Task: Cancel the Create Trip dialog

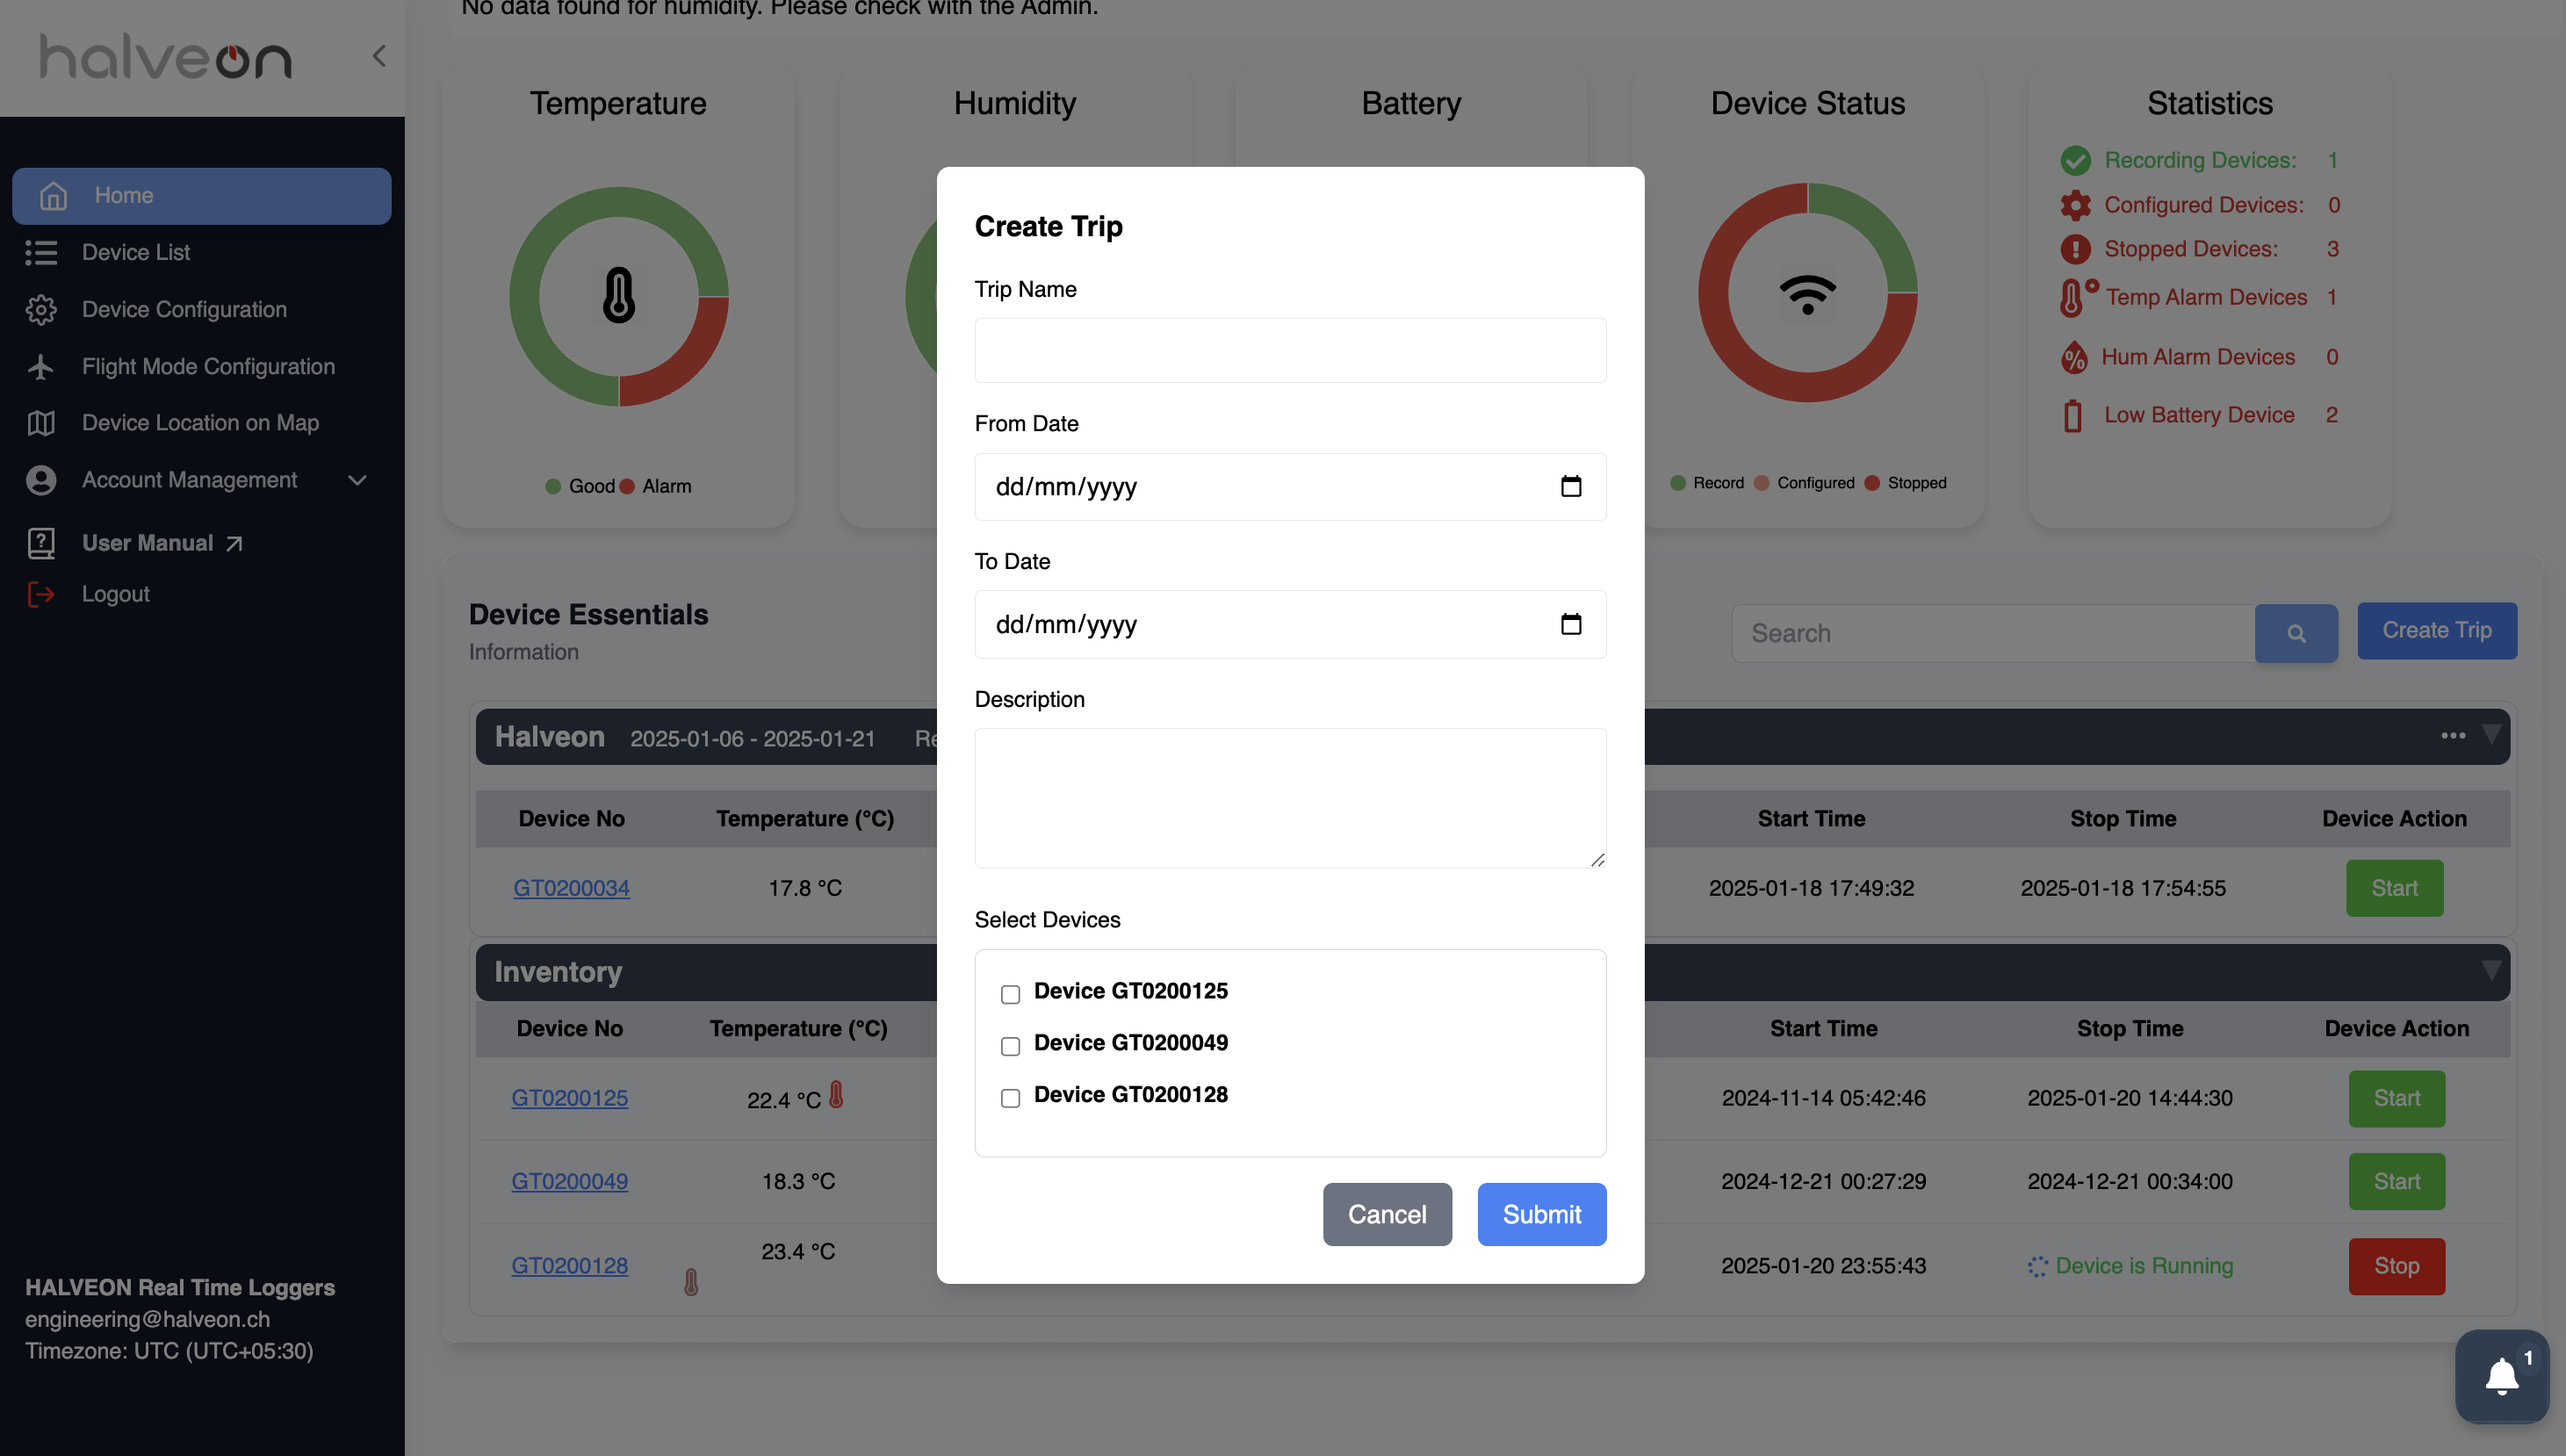Action: coord(1387,1214)
